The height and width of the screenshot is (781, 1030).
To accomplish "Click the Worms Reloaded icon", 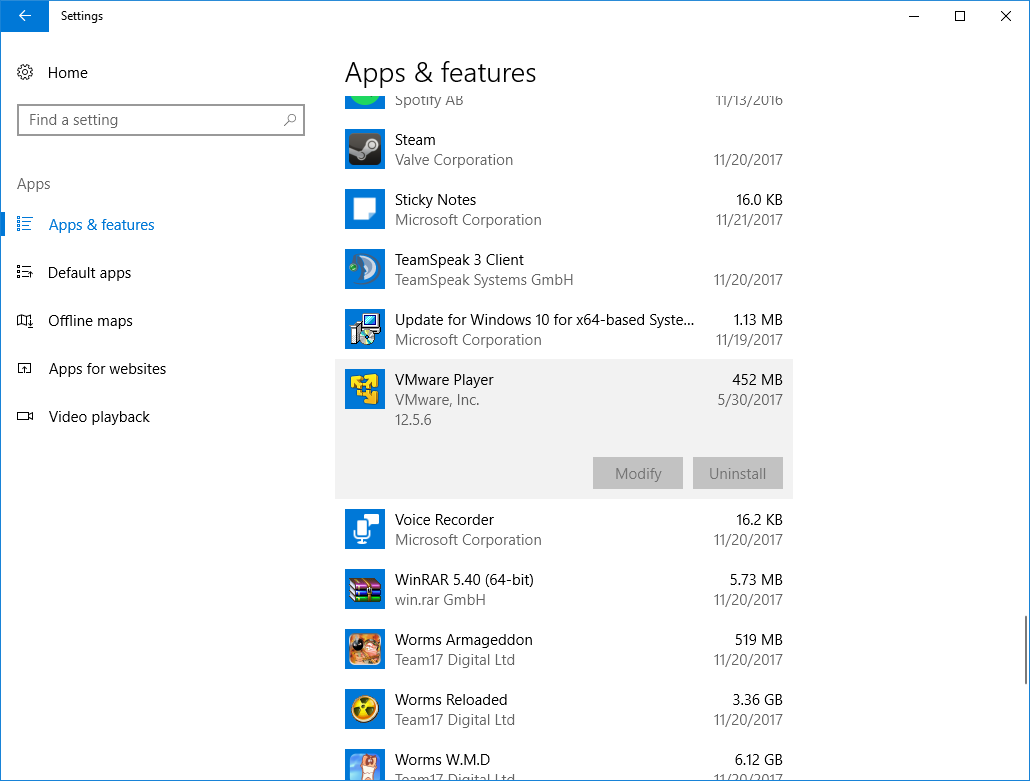I will pyautogui.click(x=365, y=709).
